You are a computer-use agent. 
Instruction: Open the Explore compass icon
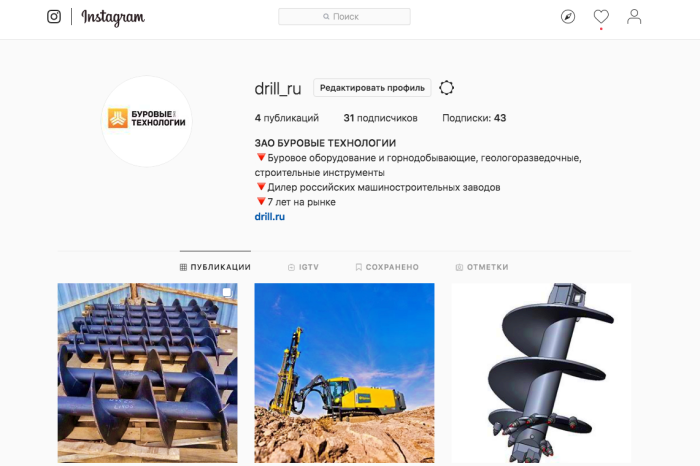click(568, 17)
